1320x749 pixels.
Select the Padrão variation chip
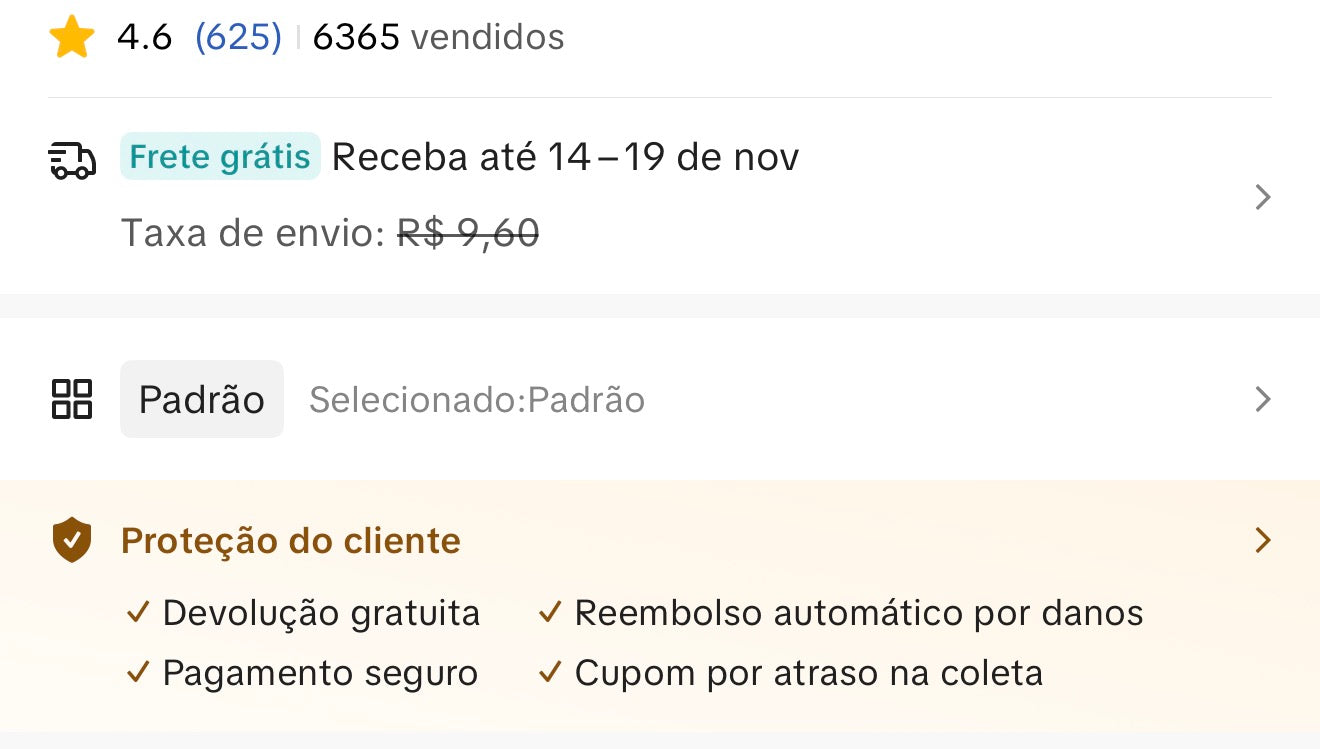[202, 399]
